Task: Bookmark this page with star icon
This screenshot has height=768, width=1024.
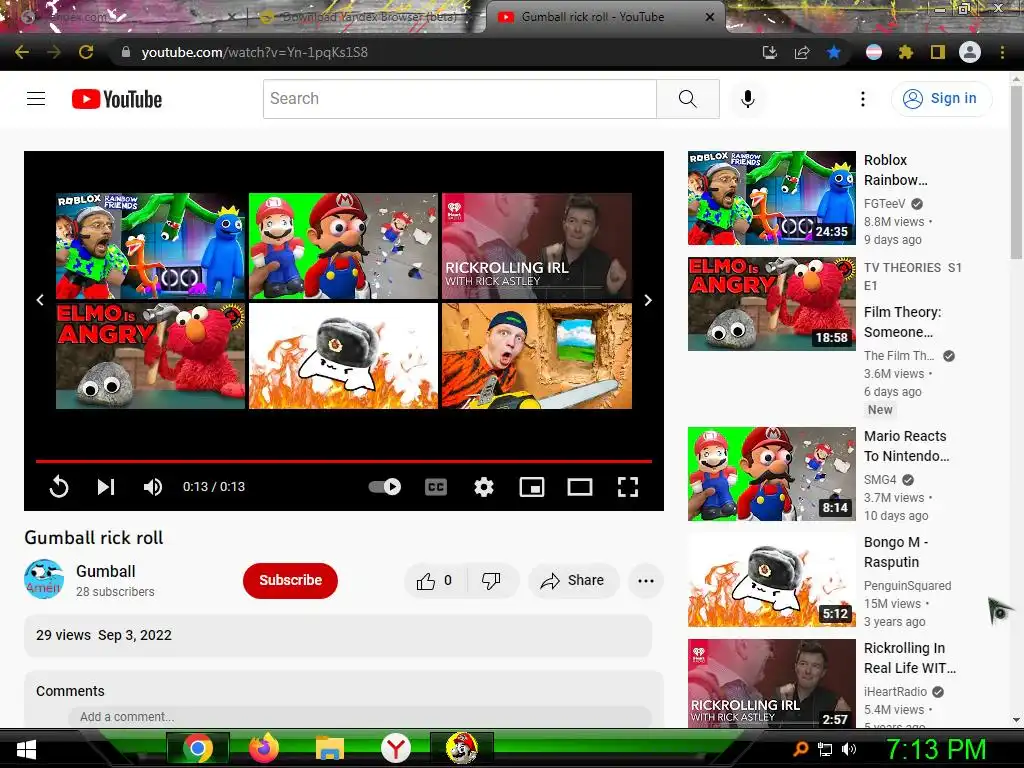Action: click(834, 52)
